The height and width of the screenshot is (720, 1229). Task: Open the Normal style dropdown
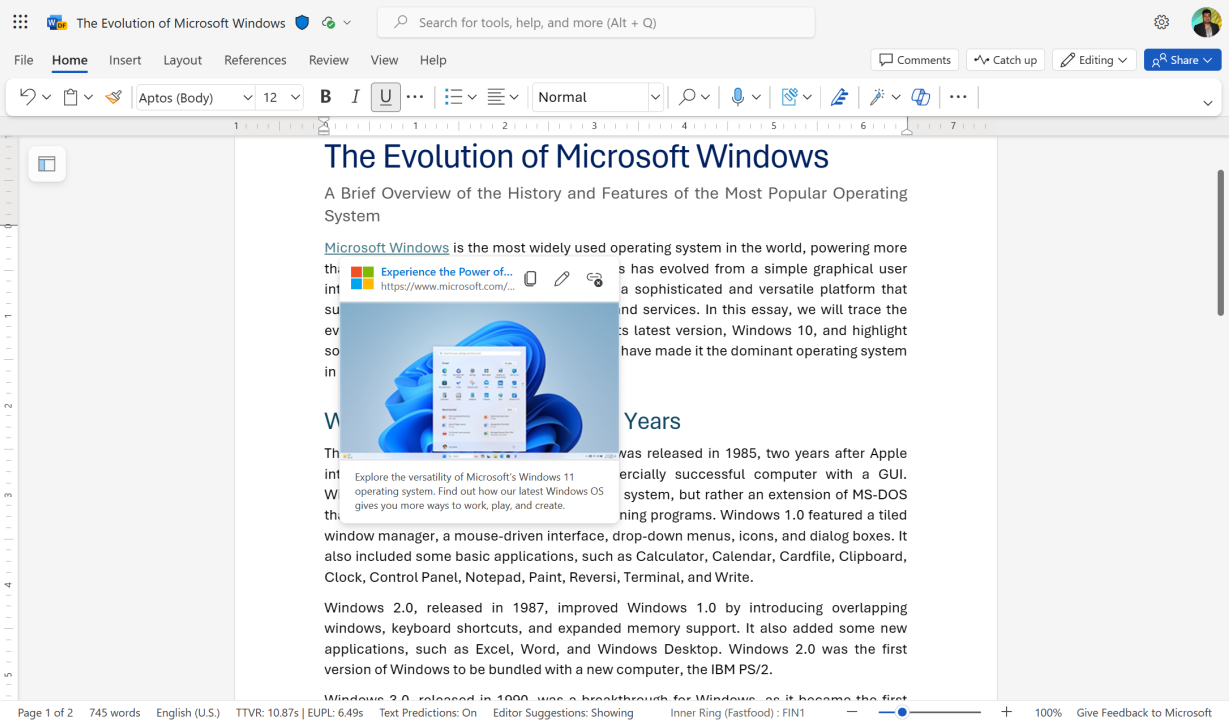click(597, 96)
